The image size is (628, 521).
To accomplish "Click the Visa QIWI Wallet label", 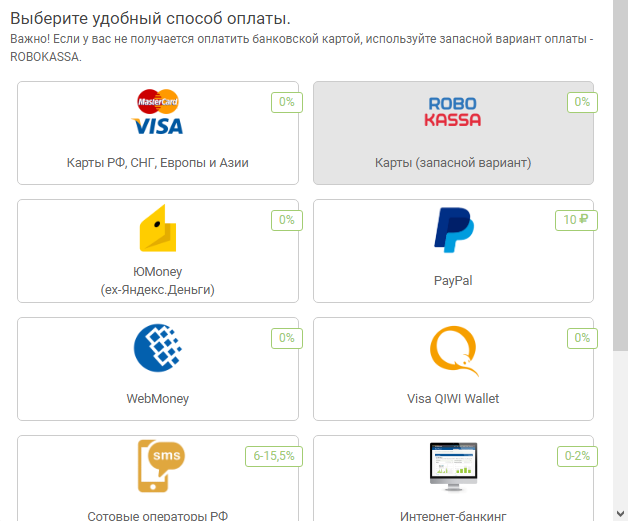I will click(x=453, y=398).
